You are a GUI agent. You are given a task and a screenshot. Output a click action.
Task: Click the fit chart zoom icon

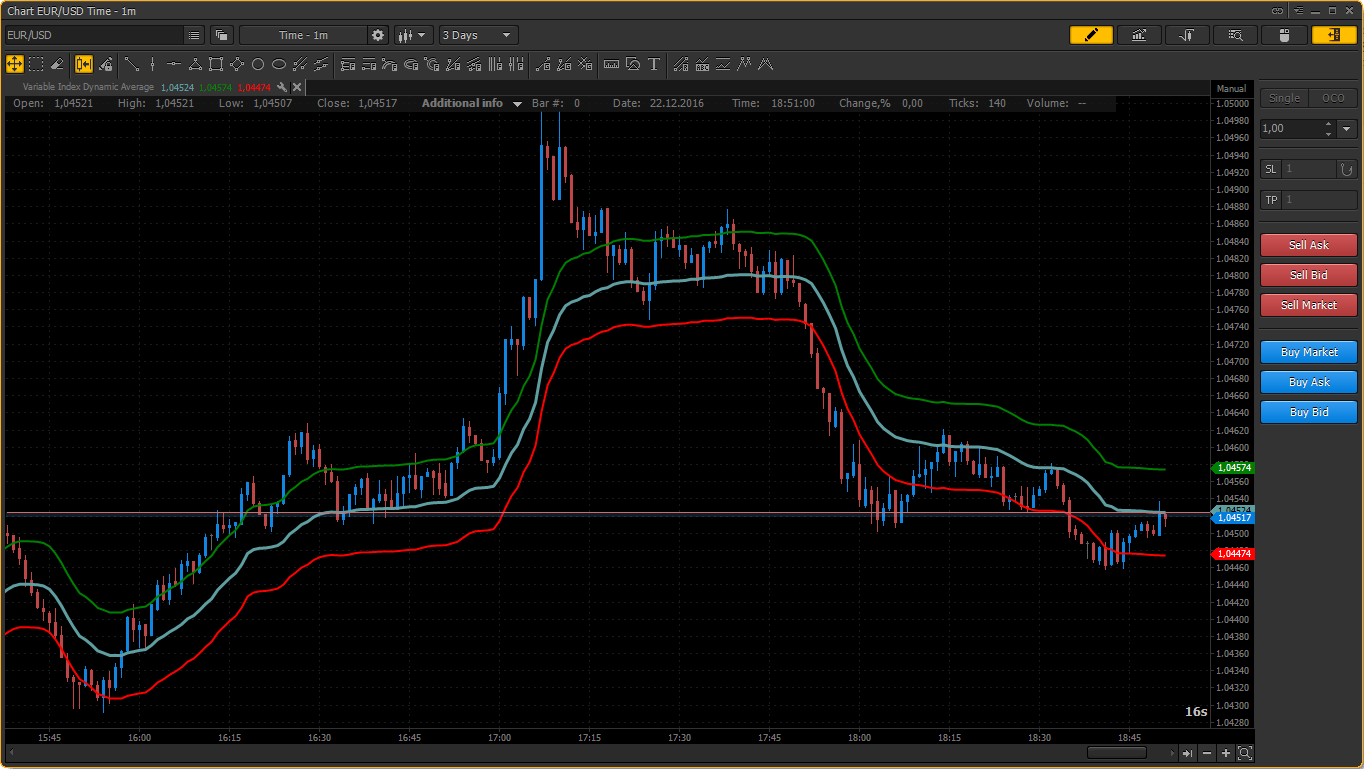click(1245, 753)
